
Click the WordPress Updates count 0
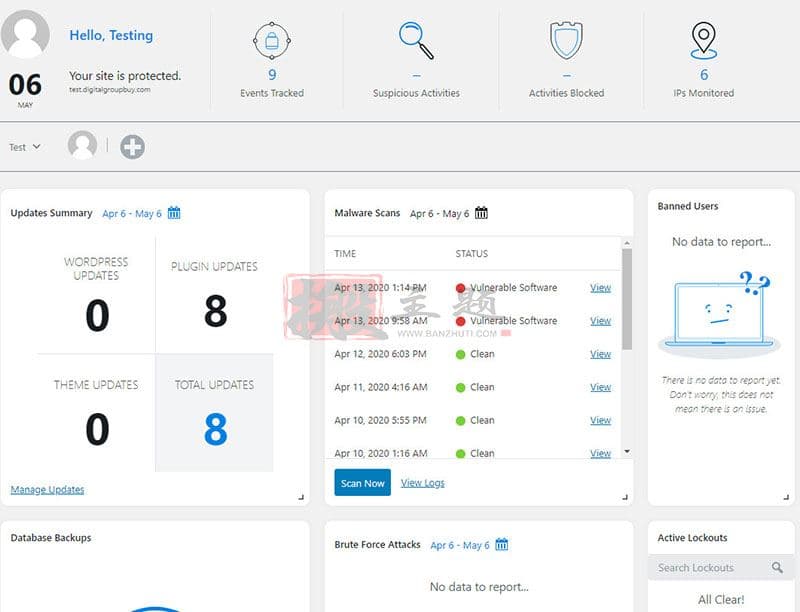(97, 315)
